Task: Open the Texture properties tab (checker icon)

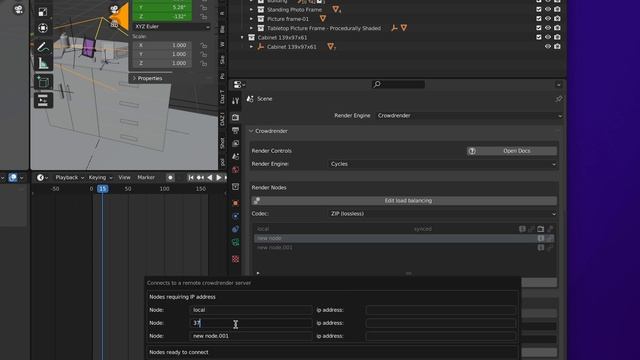Action: tap(236, 259)
